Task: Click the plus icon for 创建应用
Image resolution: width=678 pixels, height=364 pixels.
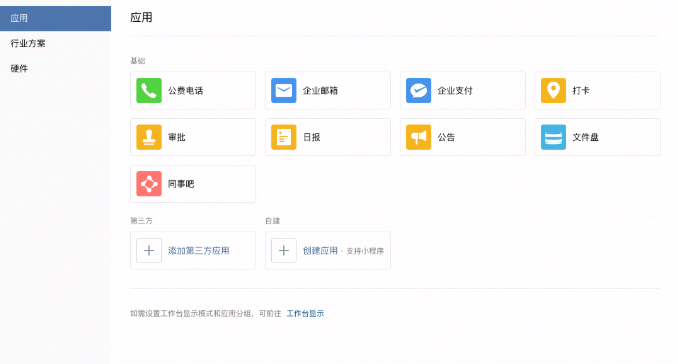Action: click(x=284, y=250)
